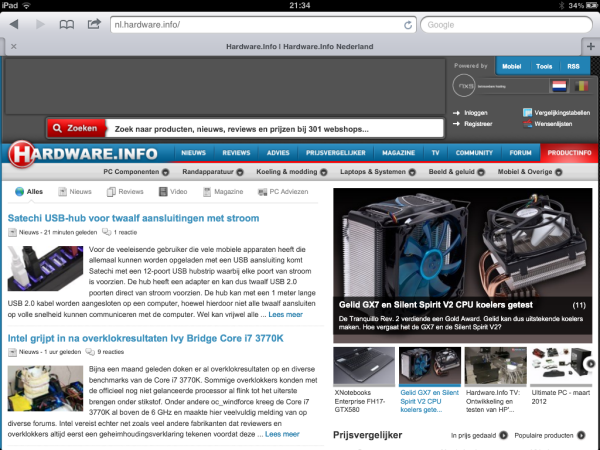Close the Hardware.Info tab with the x
Viewport: 600px width, 450px height.
pyautogui.click(x=14, y=46)
